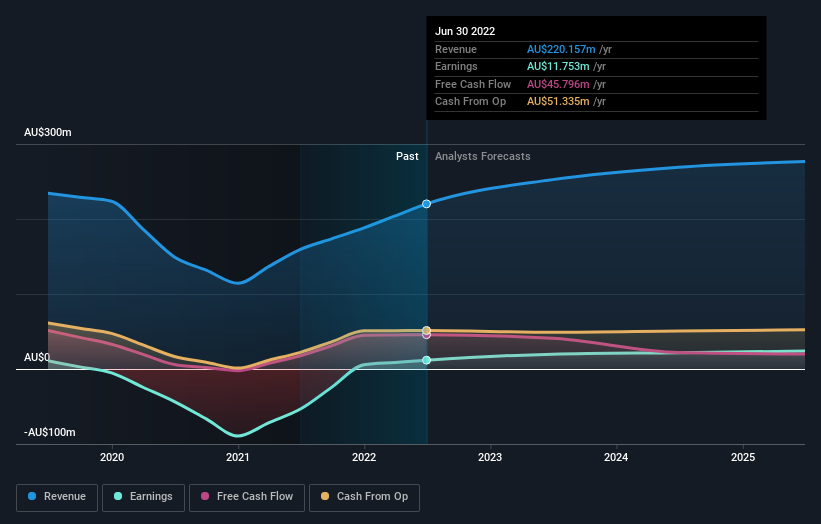The width and height of the screenshot is (821, 524).
Task: Click the 2020 x-axis label
Action: tap(112, 458)
